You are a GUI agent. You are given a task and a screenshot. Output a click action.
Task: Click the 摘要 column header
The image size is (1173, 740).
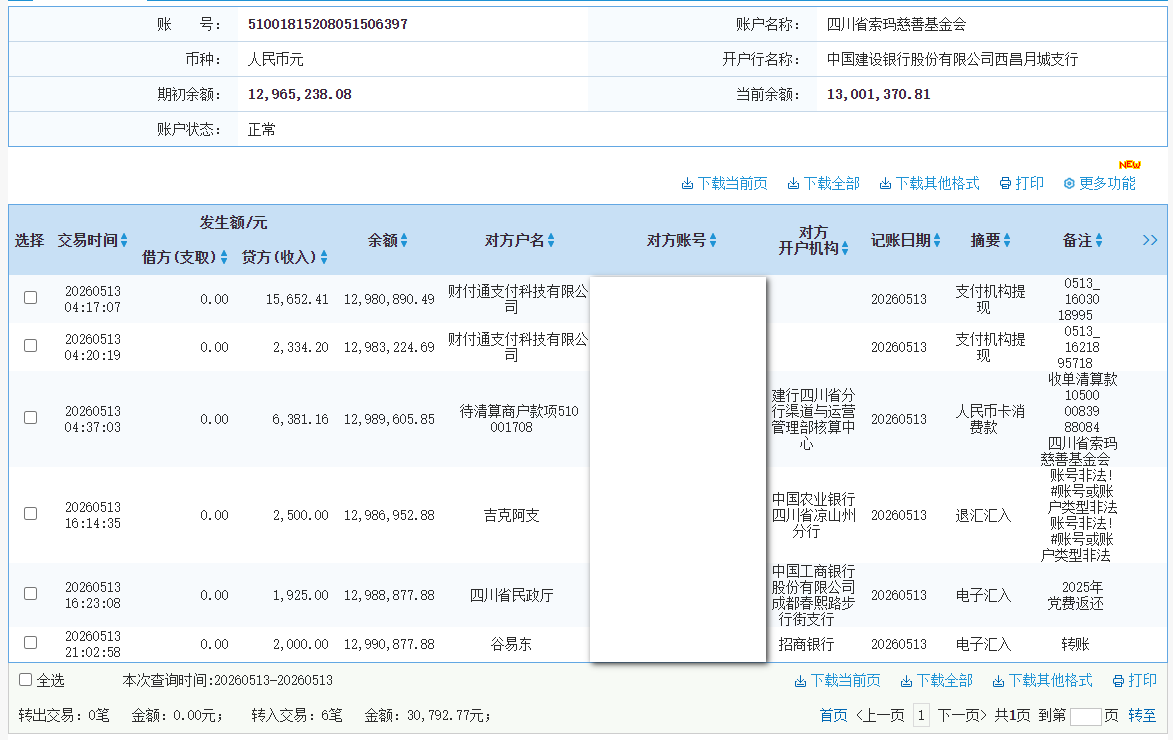985,240
